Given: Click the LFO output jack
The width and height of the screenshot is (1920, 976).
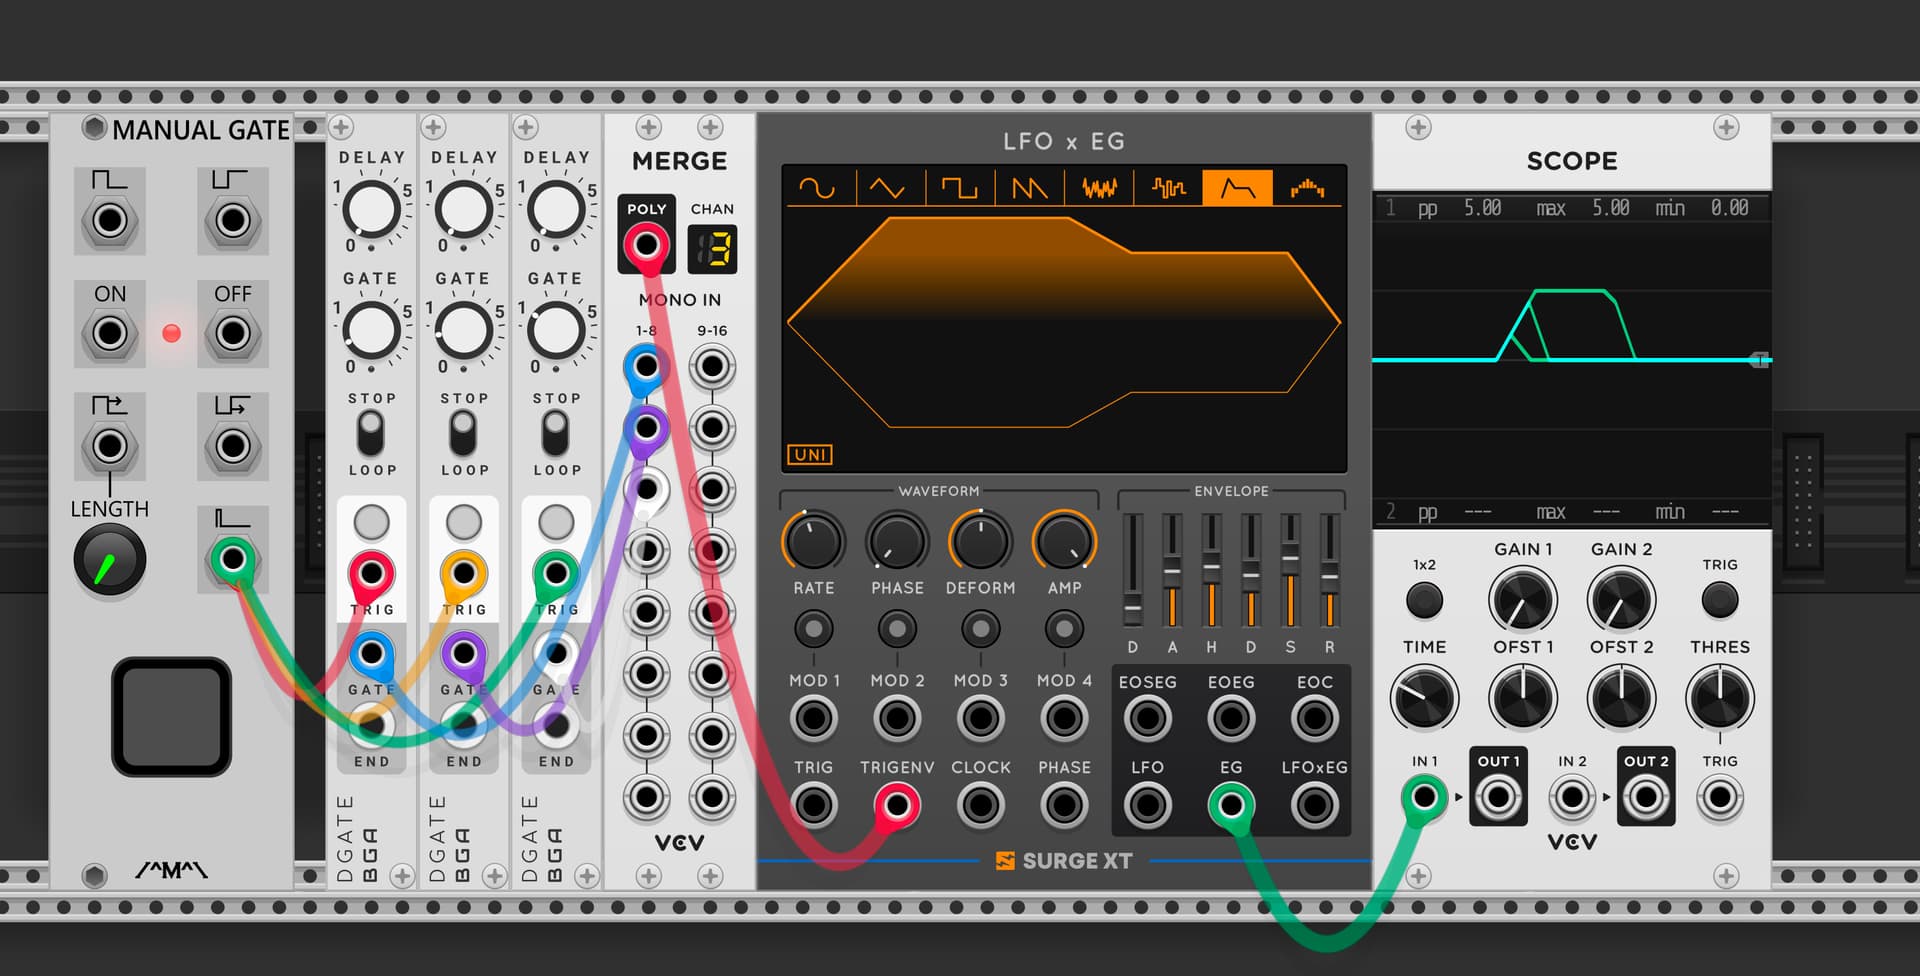Looking at the screenshot, I should click(x=1147, y=805).
